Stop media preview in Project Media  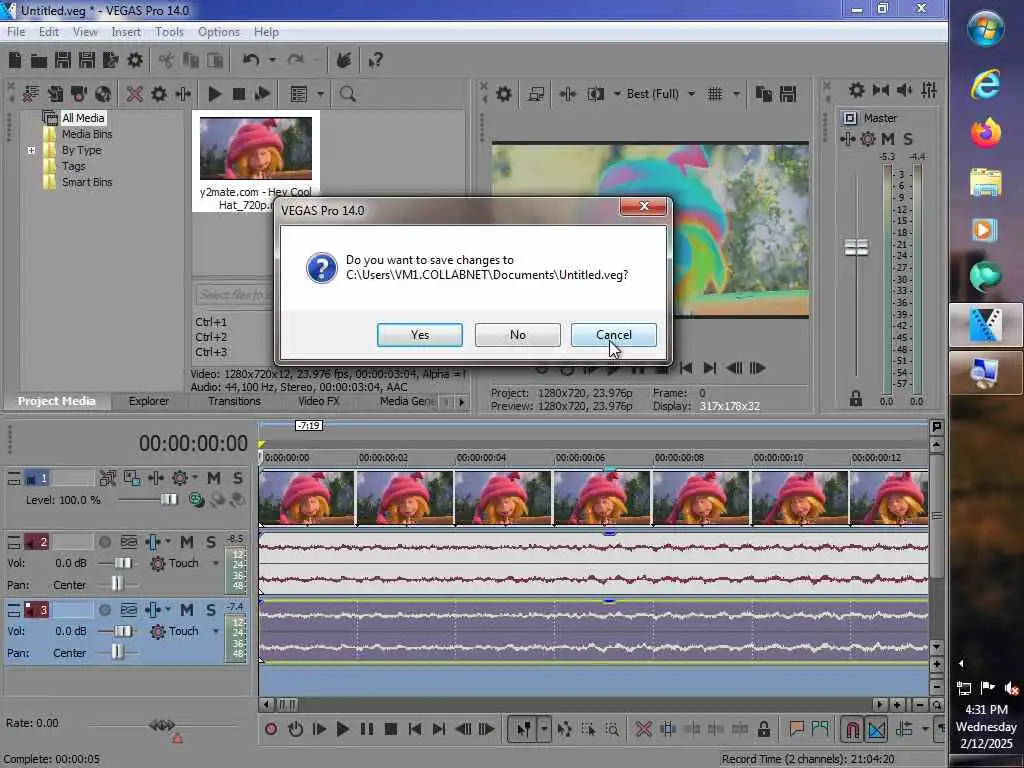[238, 94]
